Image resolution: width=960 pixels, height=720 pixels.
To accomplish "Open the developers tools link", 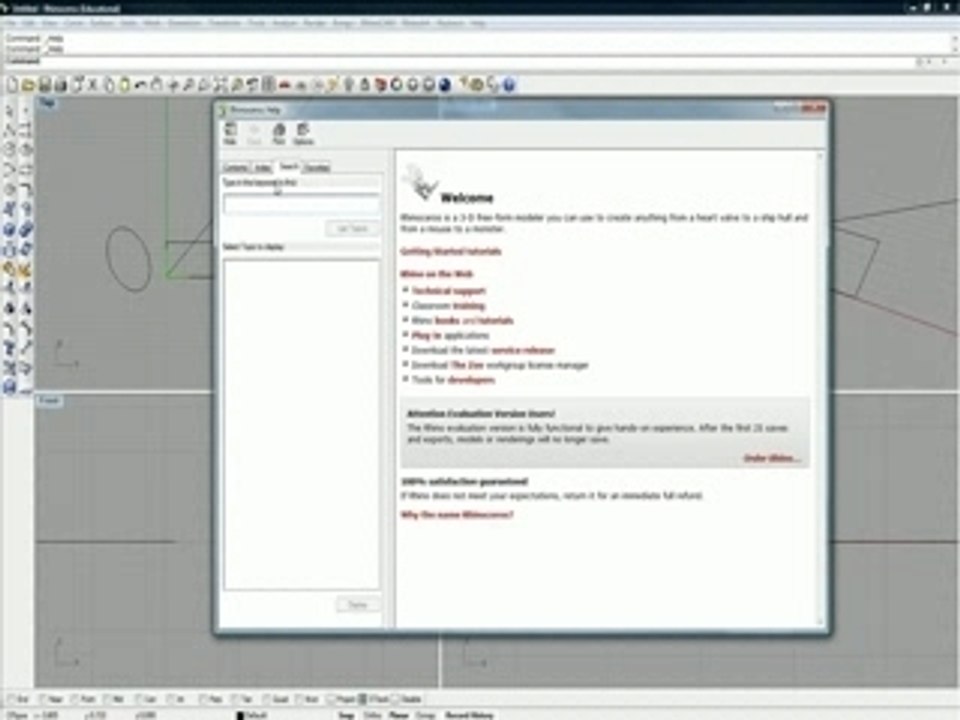I will click(471, 380).
